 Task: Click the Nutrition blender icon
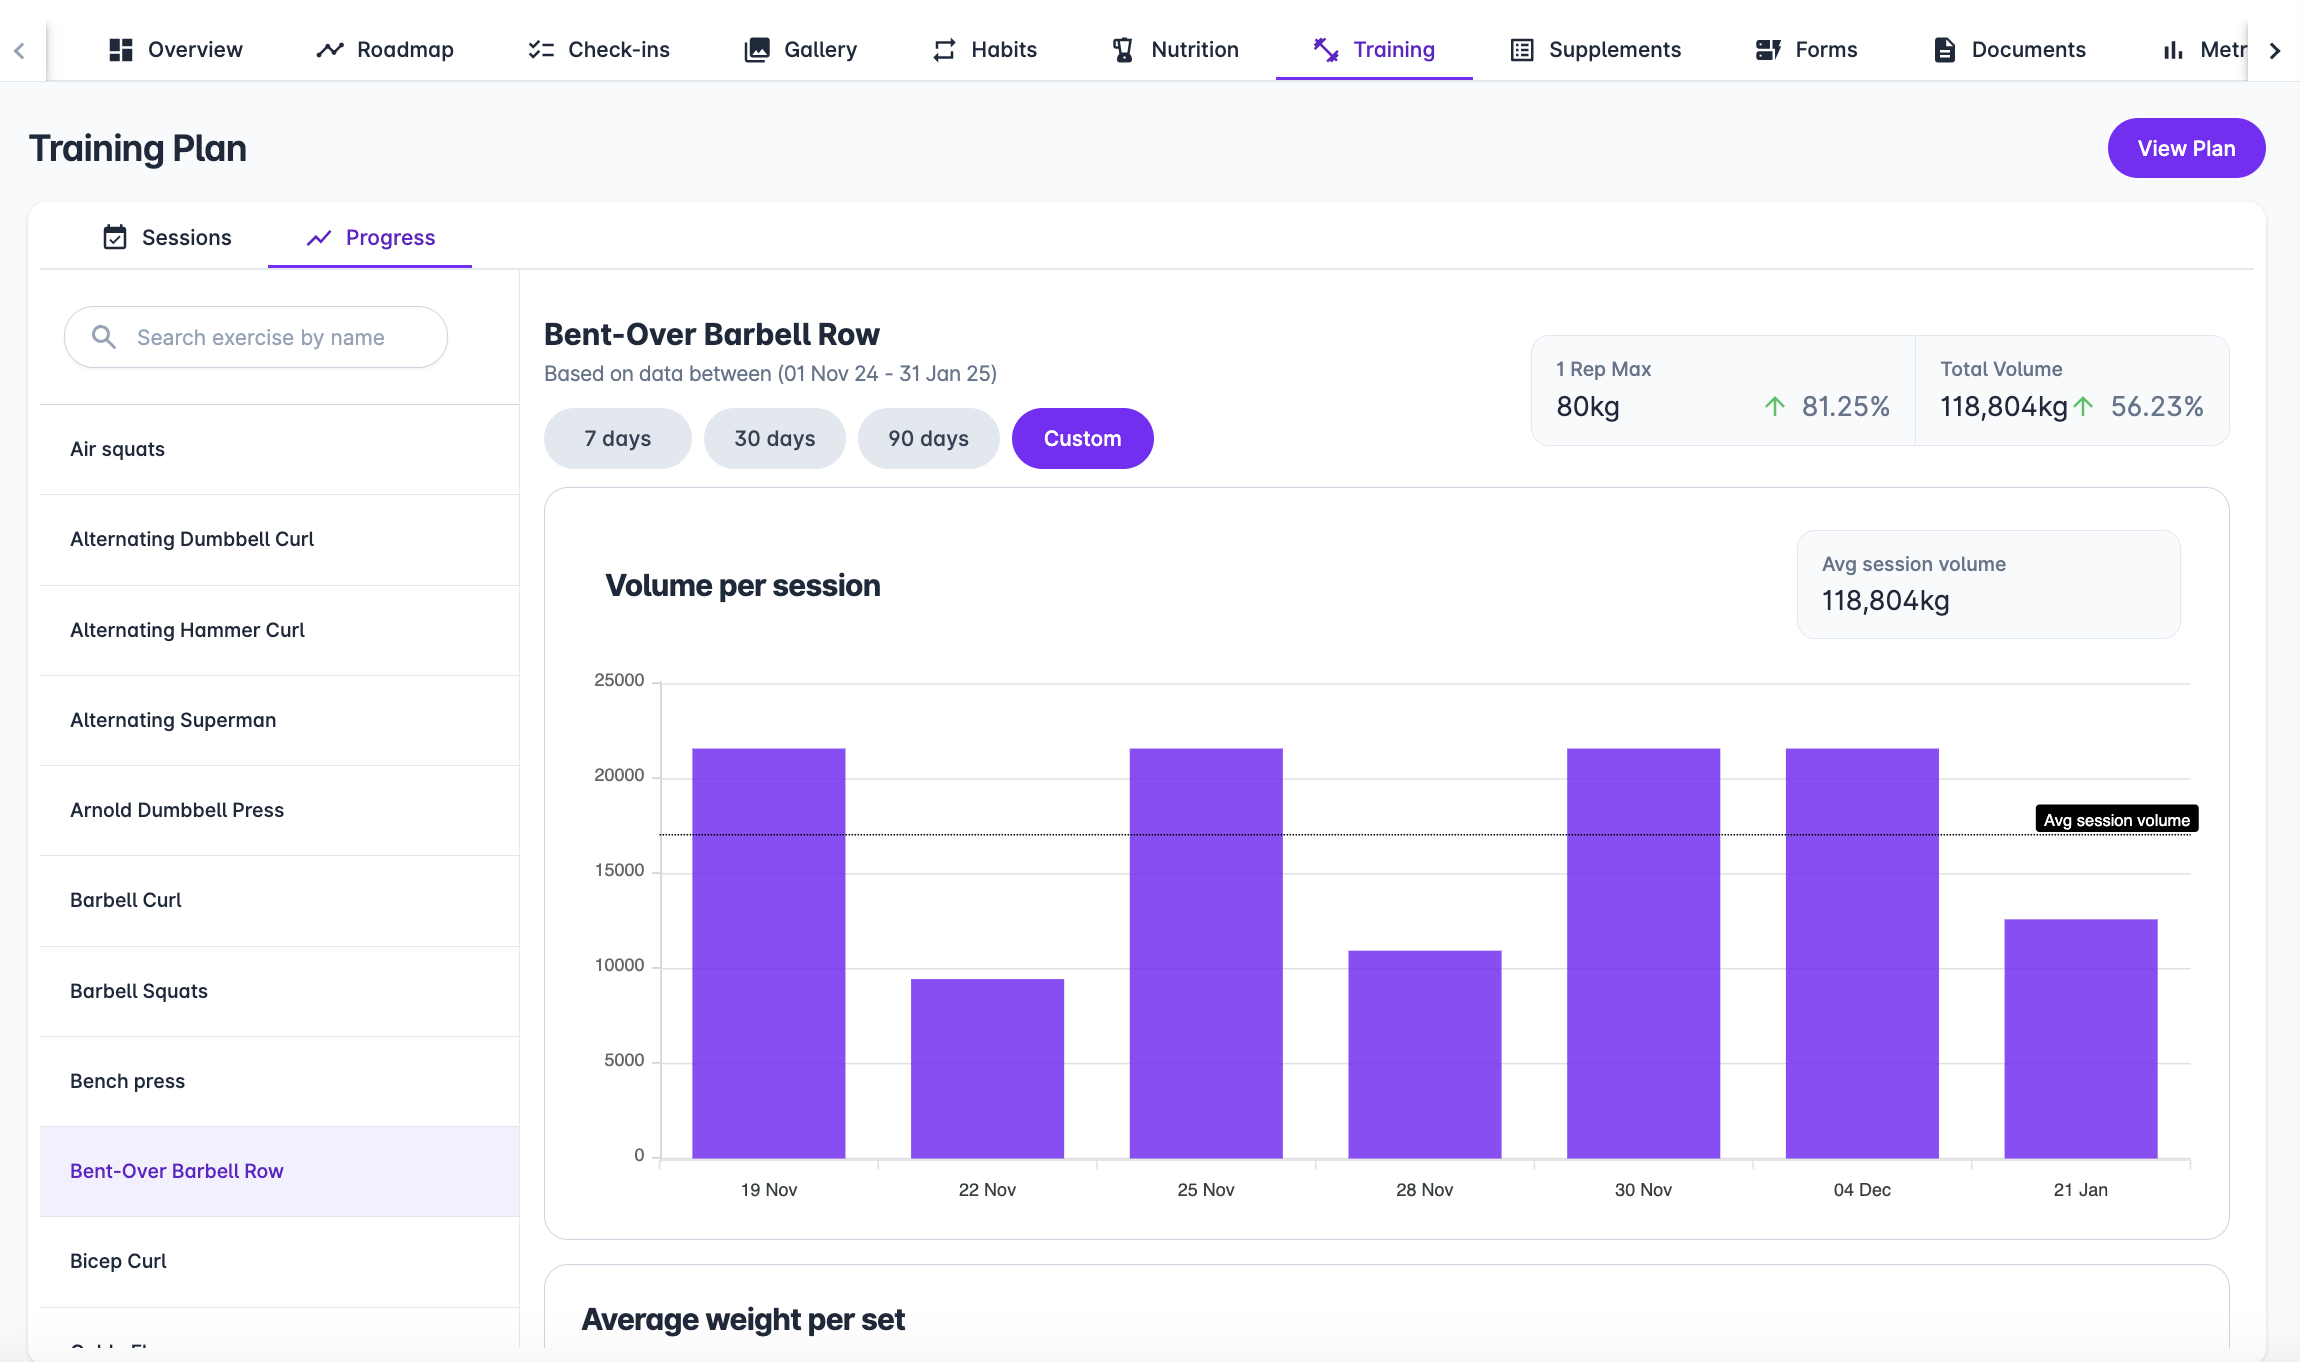point(1123,50)
